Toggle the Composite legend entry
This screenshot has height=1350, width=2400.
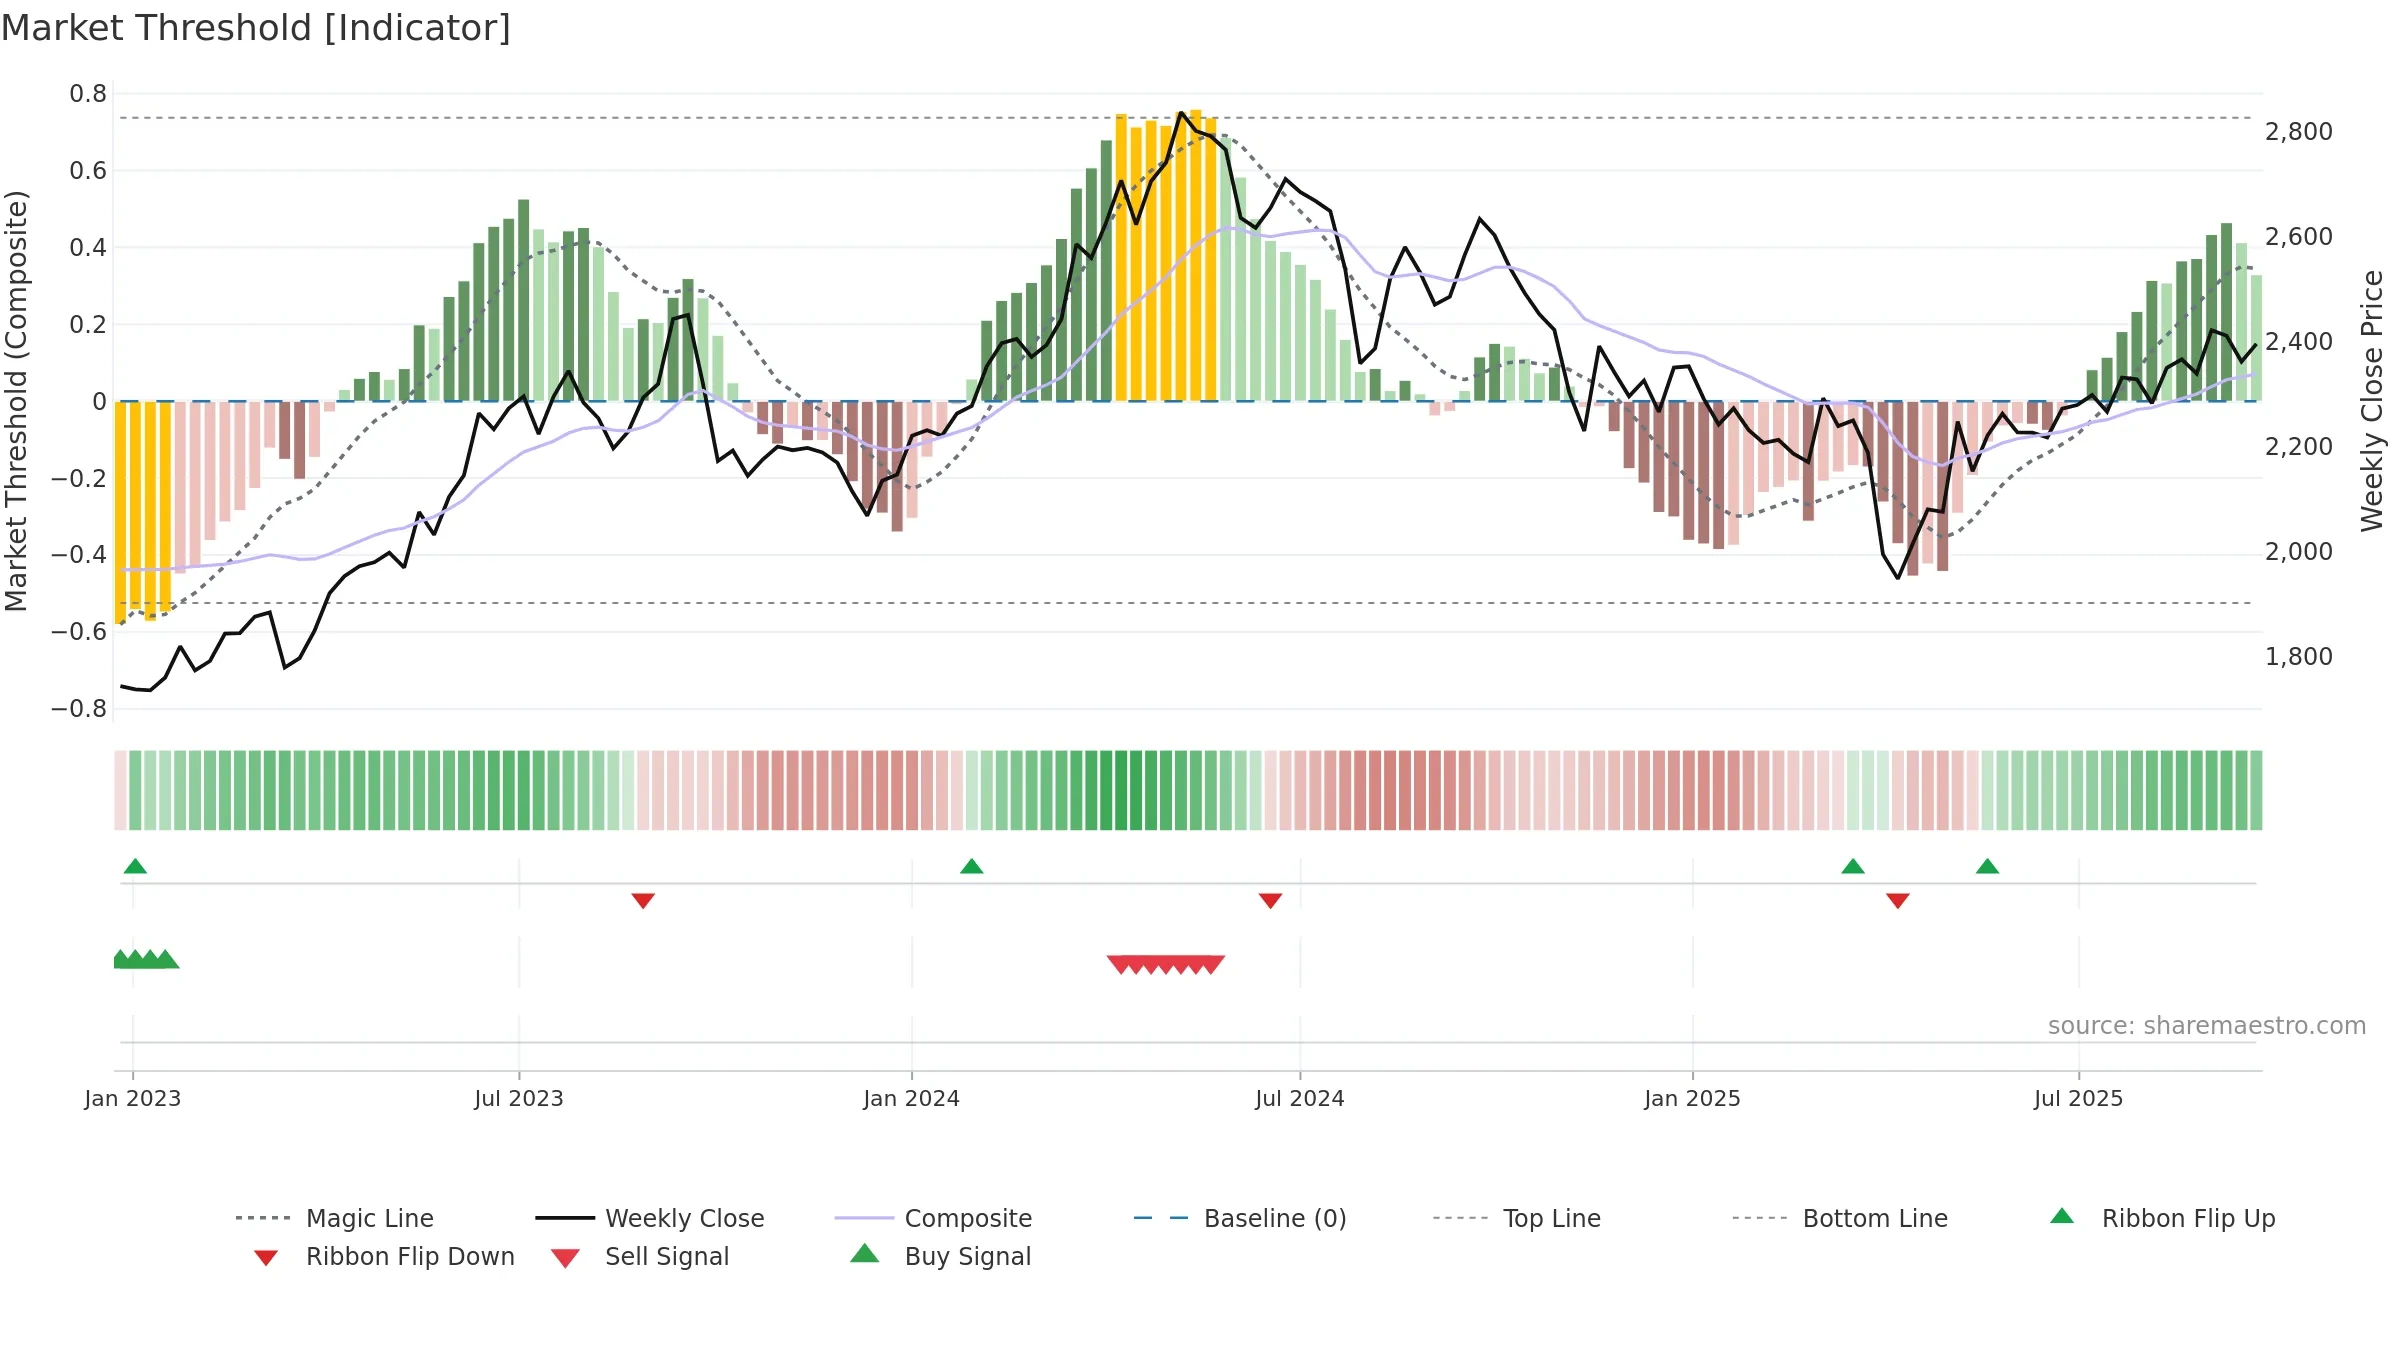tap(933, 1218)
